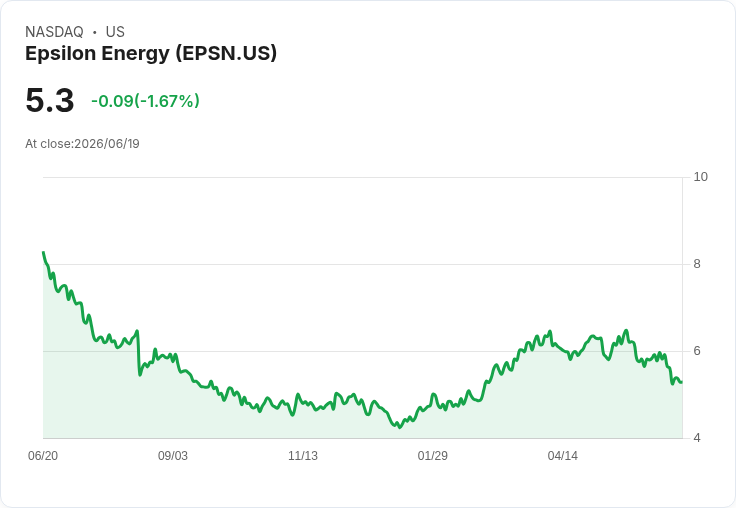Image resolution: width=736 pixels, height=508 pixels.
Task: Select the 01/29 date axis label
Action: (432, 455)
